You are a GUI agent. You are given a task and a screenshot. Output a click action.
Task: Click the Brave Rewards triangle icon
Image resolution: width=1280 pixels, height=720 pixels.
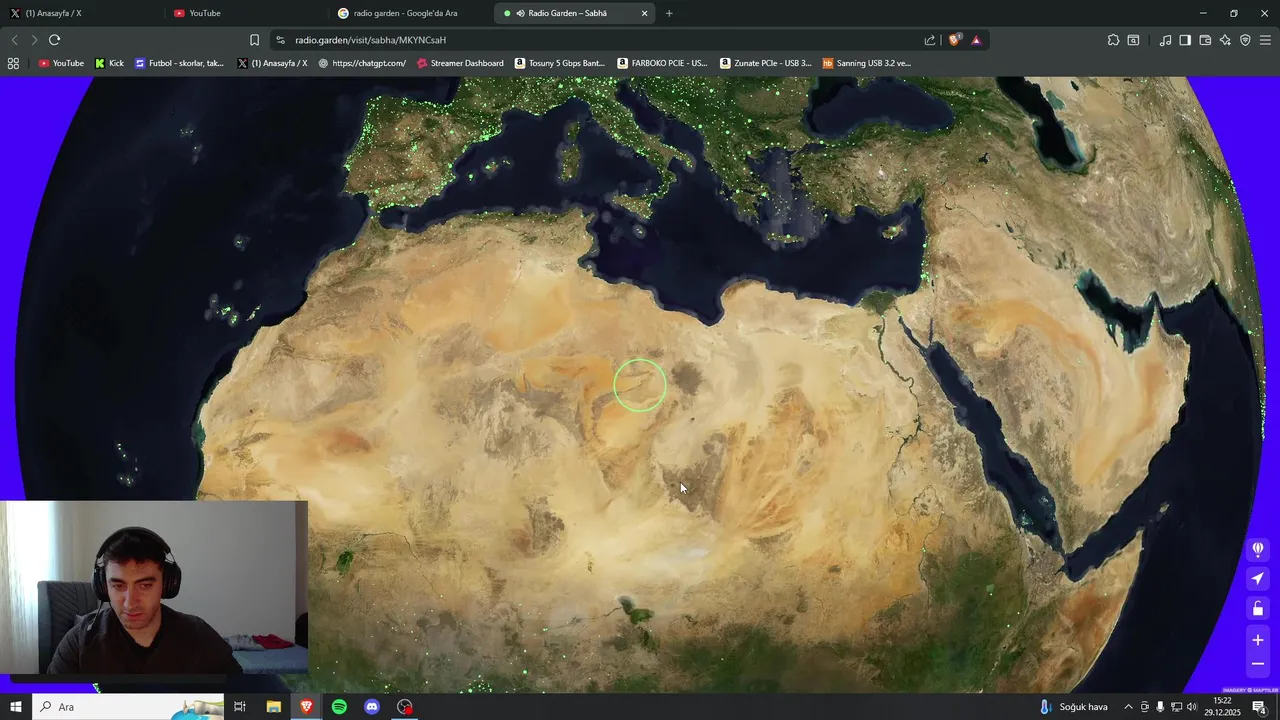point(976,40)
